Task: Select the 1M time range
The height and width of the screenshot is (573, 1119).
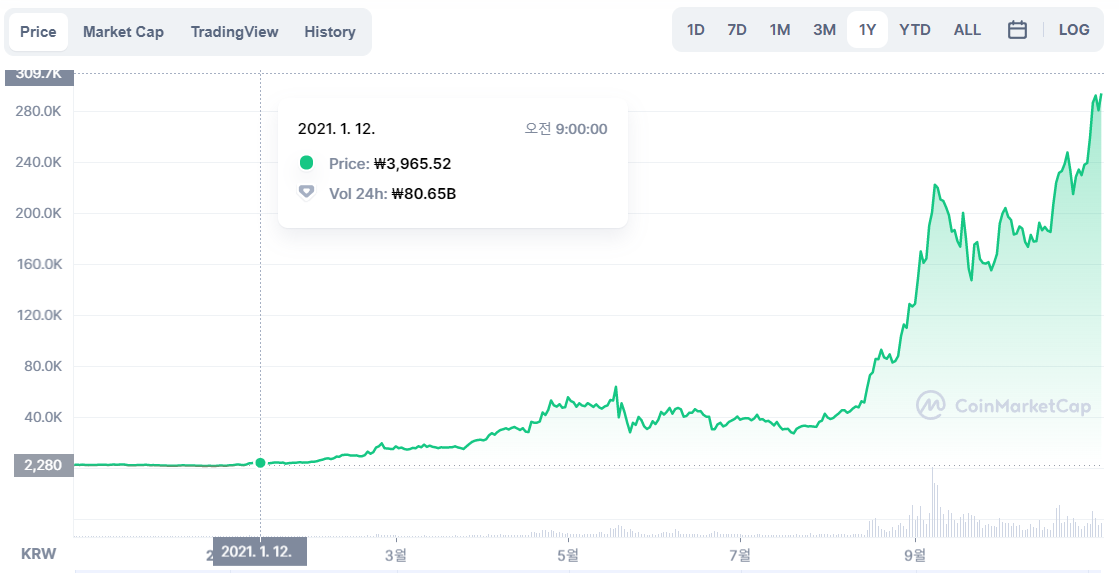Action: pyautogui.click(x=779, y=30)
